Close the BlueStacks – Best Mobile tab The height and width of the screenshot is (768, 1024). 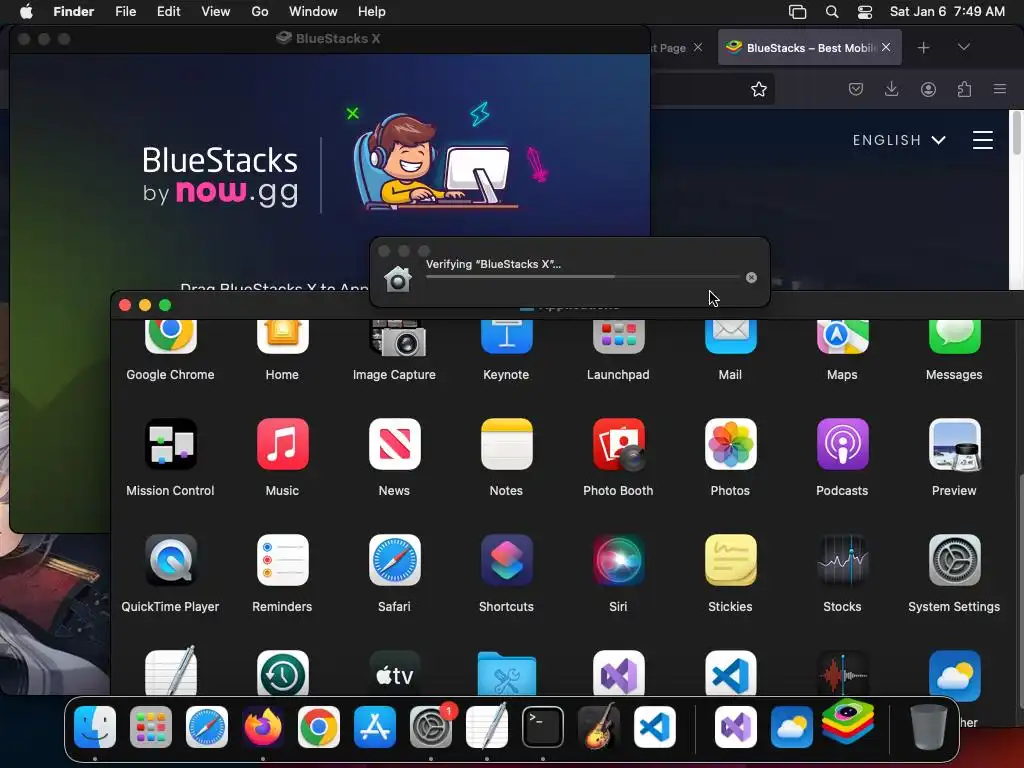(886, 47)
